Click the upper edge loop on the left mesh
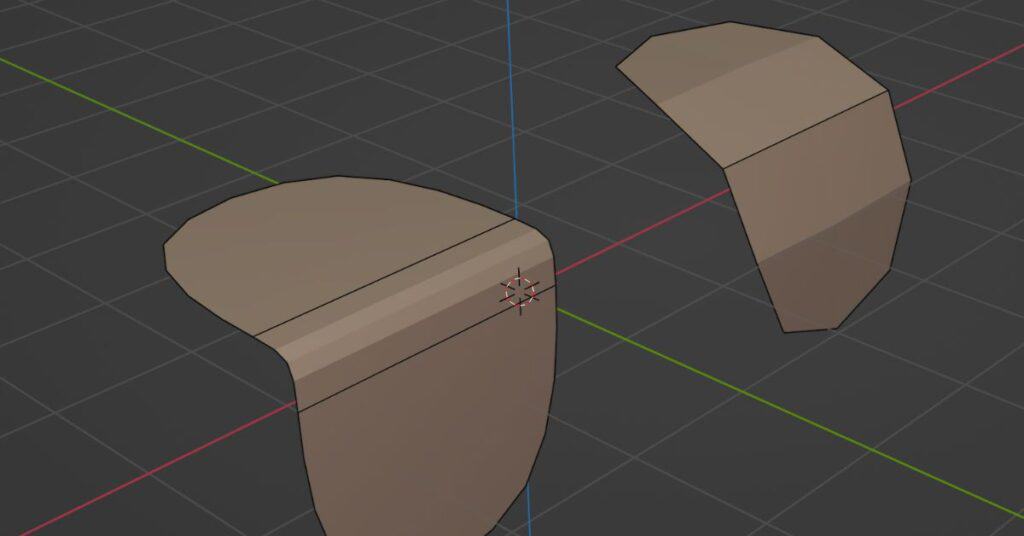The height and width of the screenshot is (536, 1024). point(385,278)
